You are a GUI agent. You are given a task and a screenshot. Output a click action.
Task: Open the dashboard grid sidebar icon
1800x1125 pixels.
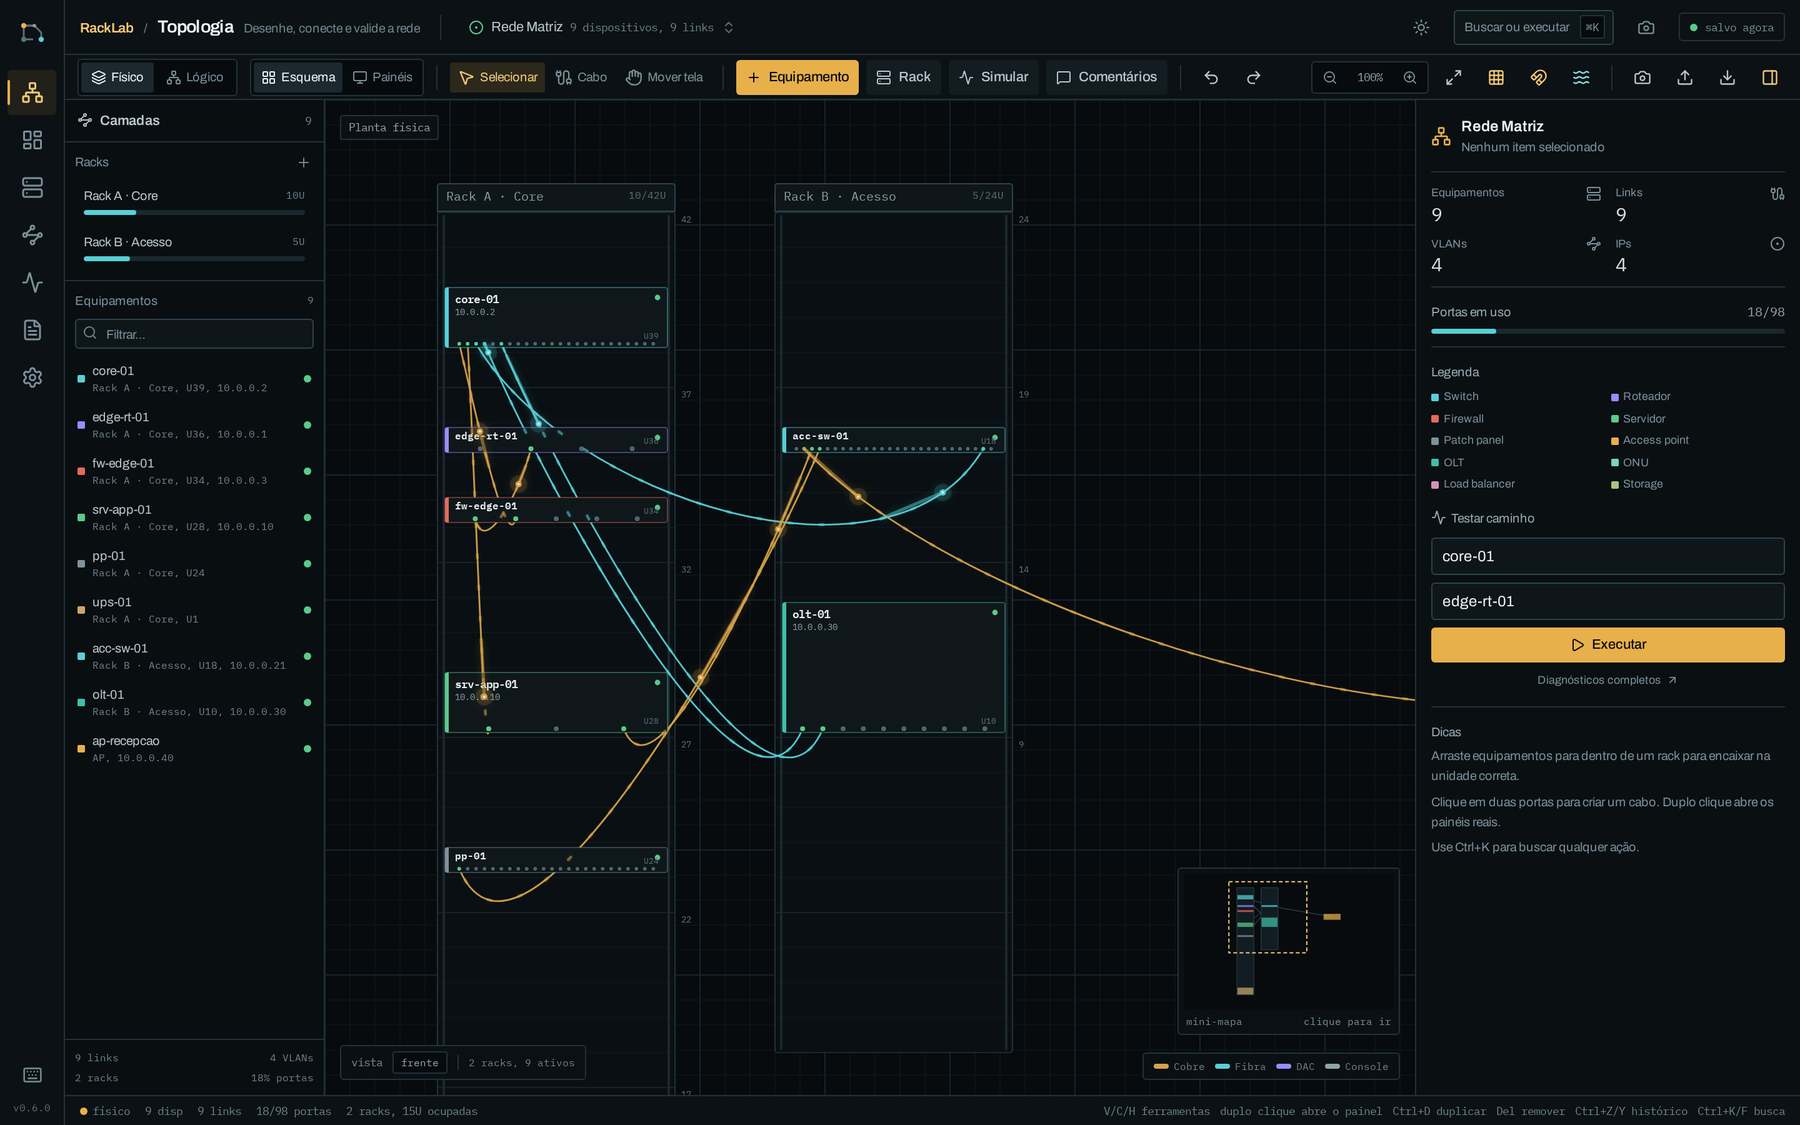click(32, 140)
